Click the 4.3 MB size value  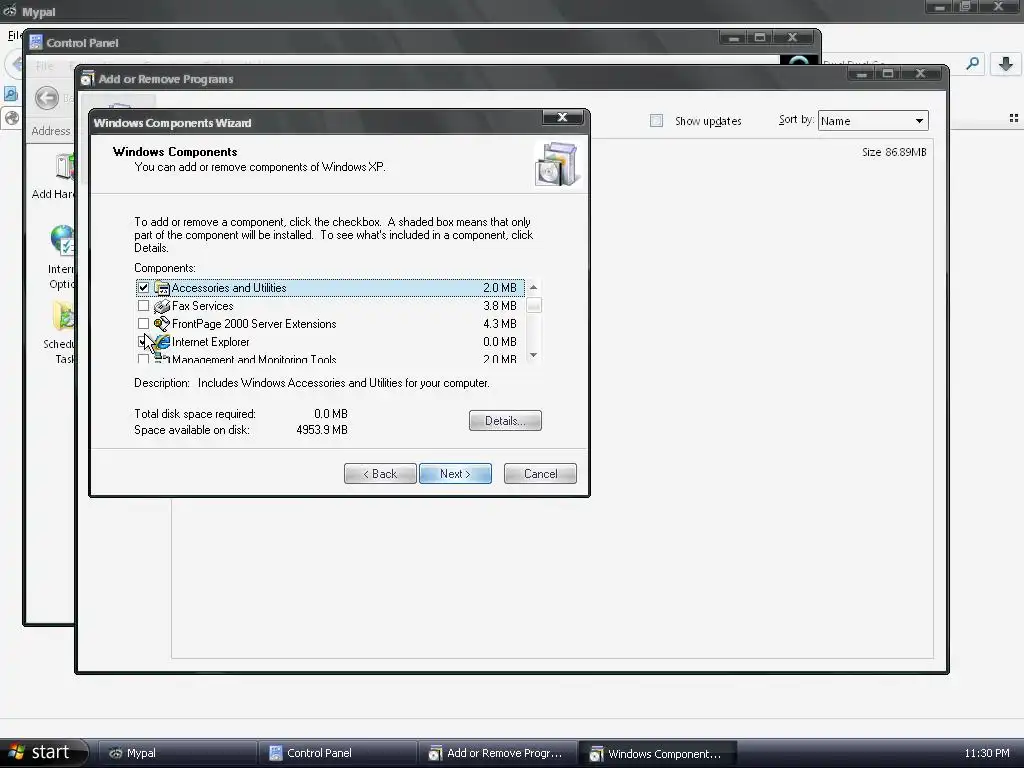coord(500,323)
